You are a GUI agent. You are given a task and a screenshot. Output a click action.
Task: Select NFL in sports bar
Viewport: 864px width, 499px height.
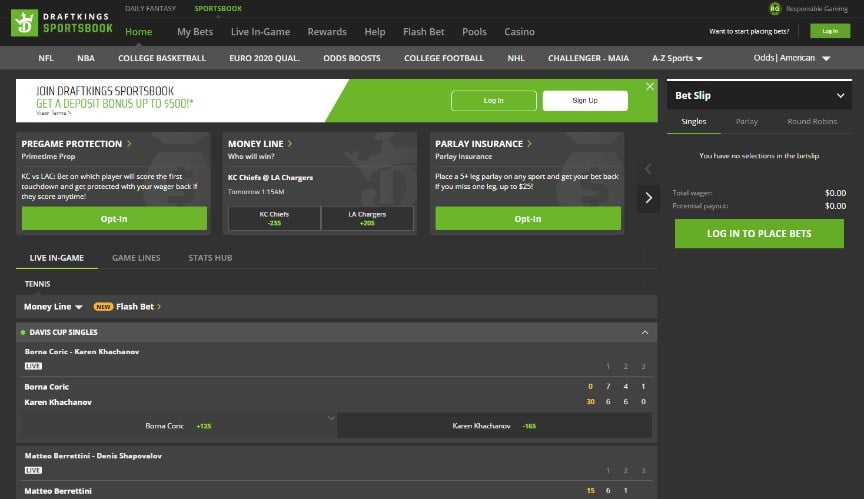pos(46,58)
